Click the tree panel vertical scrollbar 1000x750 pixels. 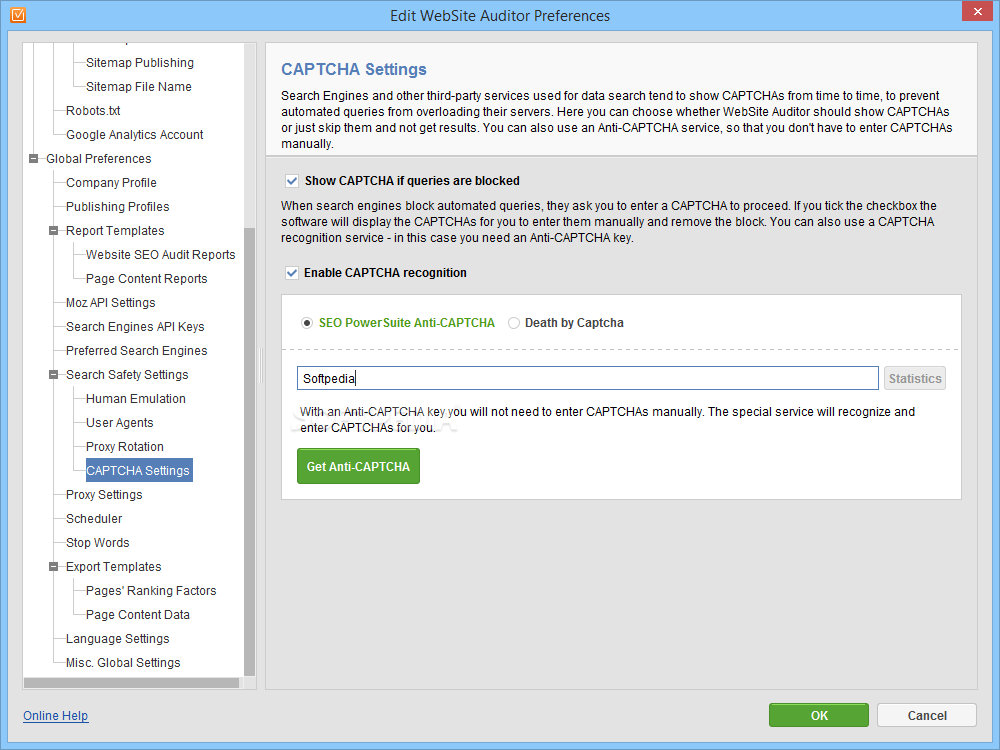coord(249,452)
